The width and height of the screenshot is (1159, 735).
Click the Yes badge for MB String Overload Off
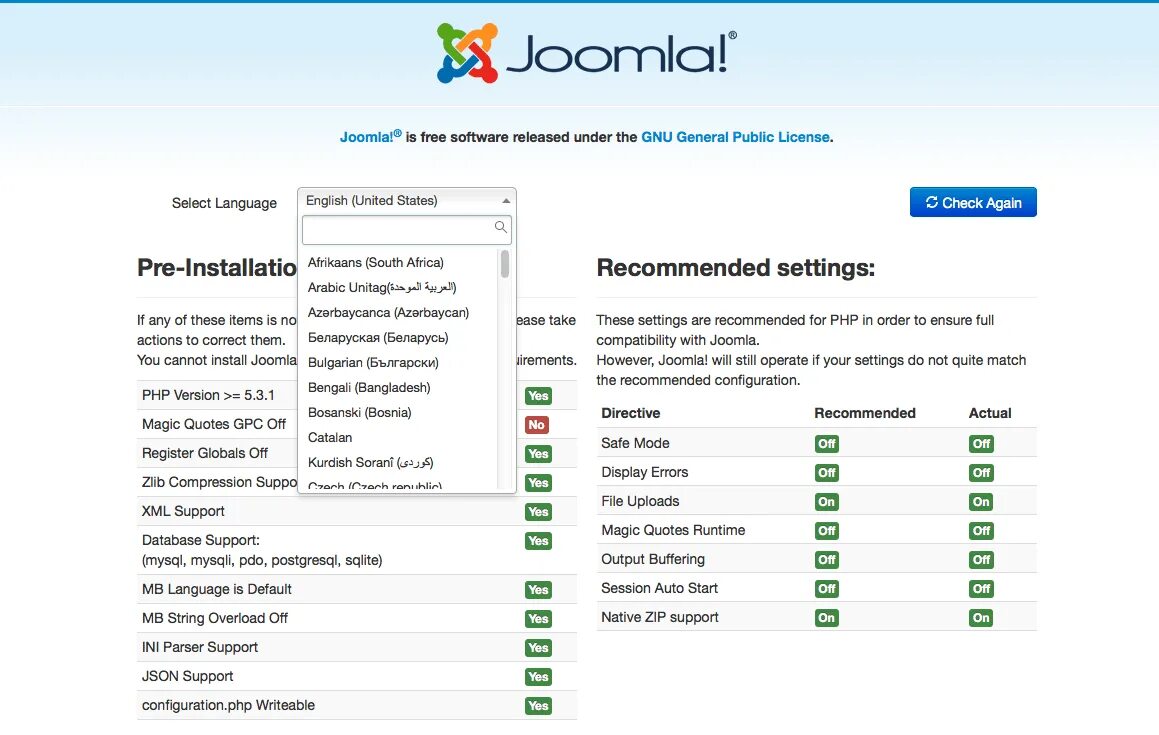click(x=538, y=619)
